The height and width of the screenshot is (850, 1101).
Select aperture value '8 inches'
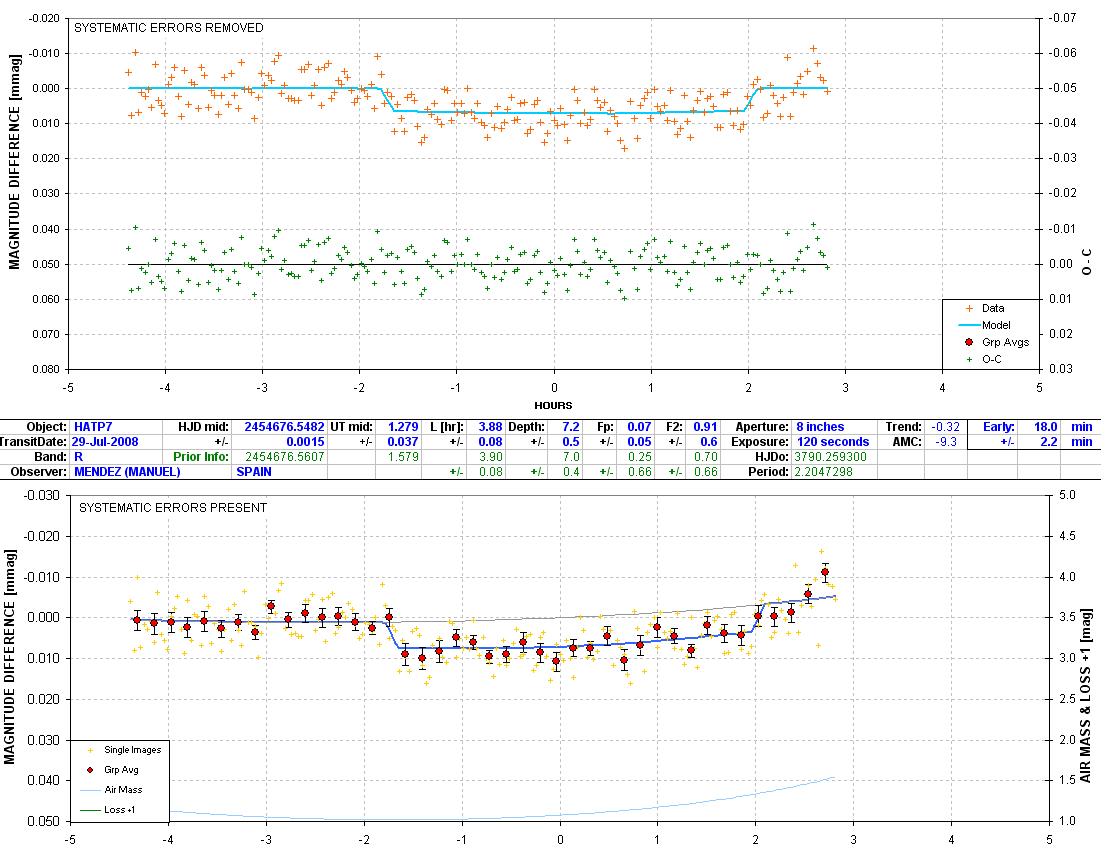(x=820, y=427)
